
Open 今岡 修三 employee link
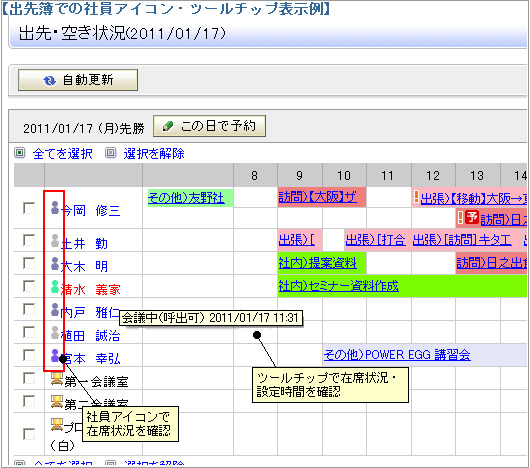click(x=91, y=211)
